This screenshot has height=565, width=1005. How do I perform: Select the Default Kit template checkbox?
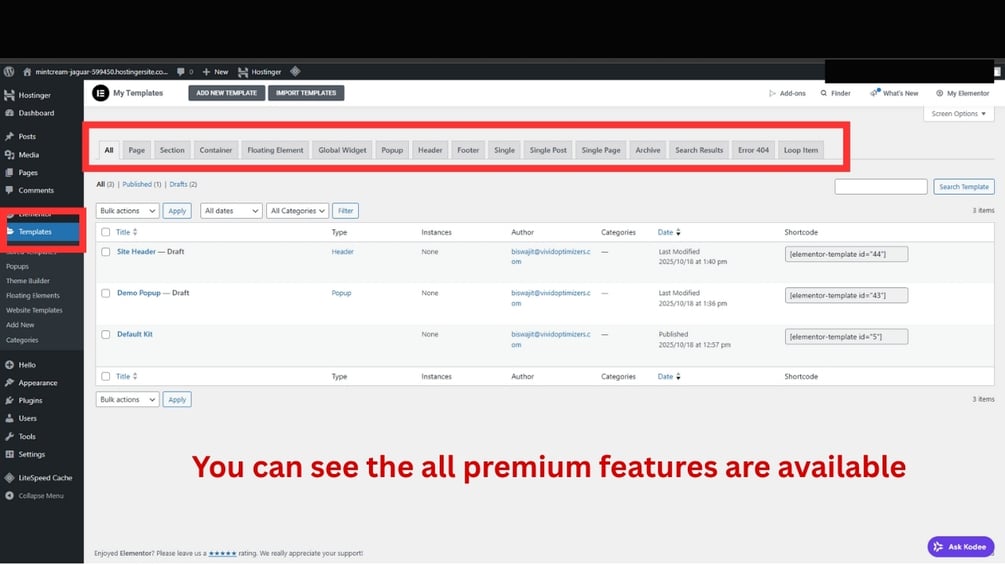[x=106, y=334]
